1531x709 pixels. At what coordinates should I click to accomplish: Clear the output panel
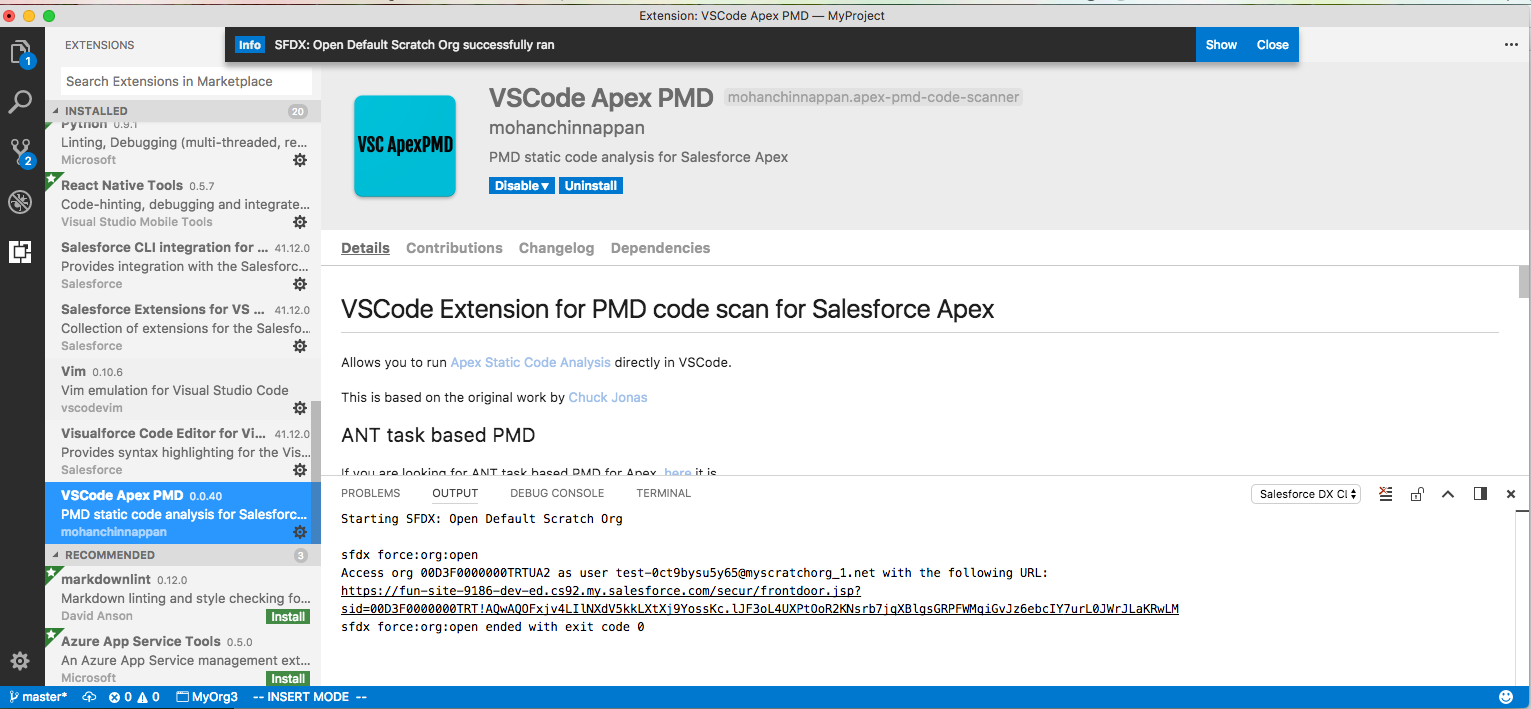(1385, 494)
